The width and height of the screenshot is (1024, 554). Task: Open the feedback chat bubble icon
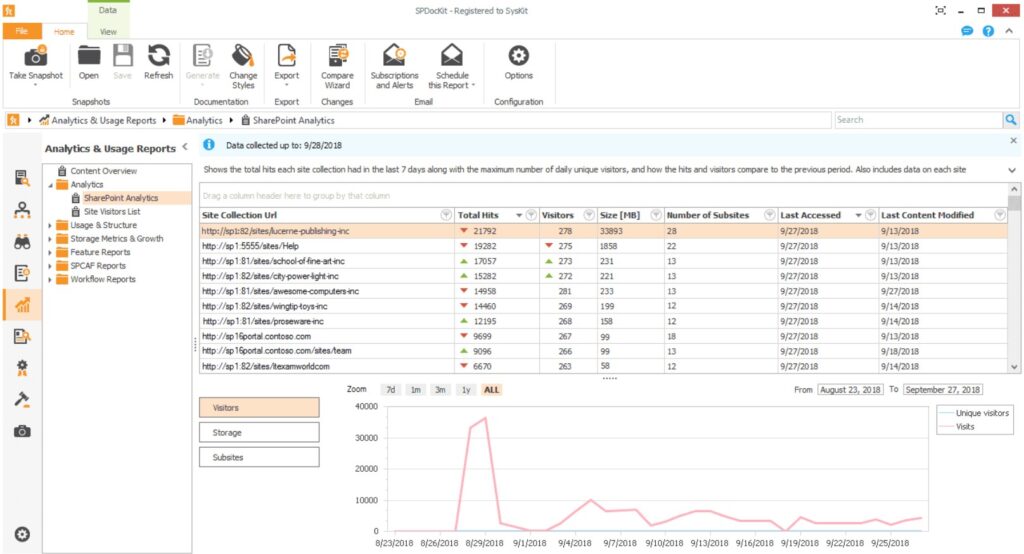[967, 31]
